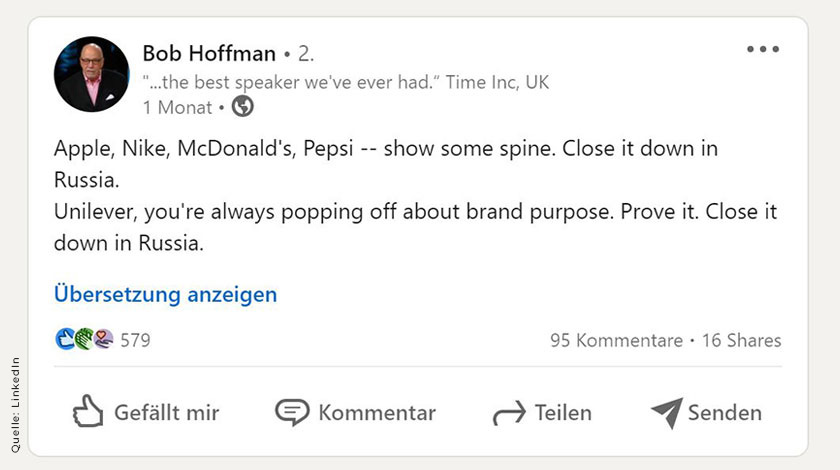
Task: Open the three-dot post options menu
Action: [x=763, y=49]
